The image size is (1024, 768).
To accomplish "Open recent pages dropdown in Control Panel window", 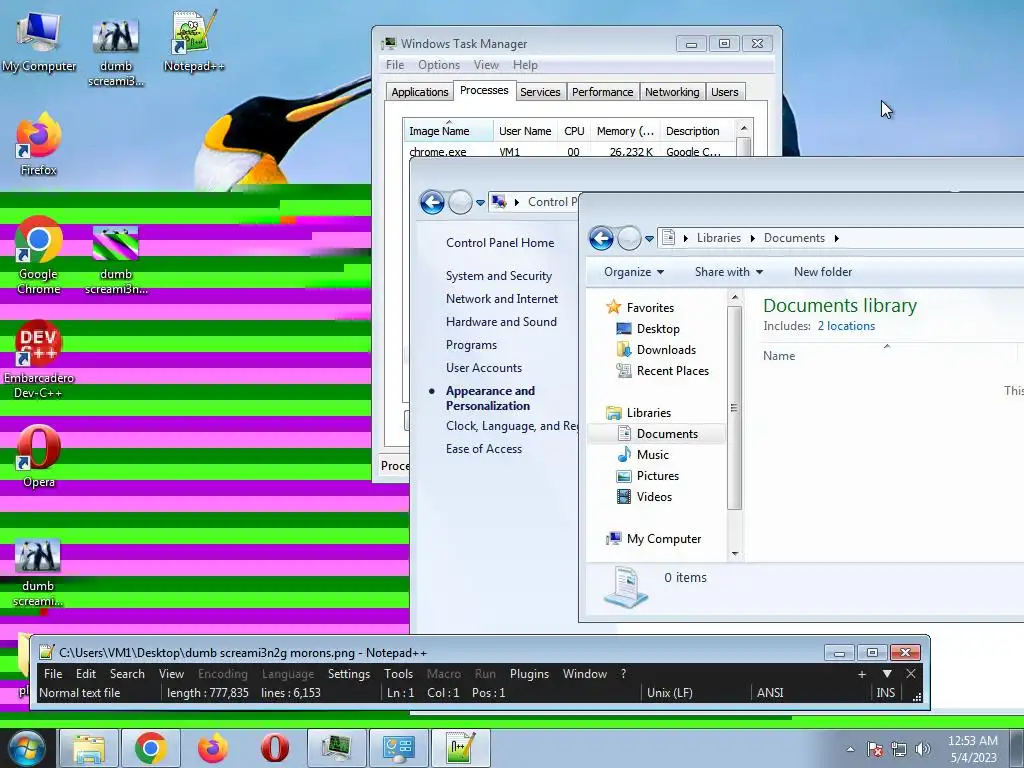I will pyautogui.click(x=480, y=203).
